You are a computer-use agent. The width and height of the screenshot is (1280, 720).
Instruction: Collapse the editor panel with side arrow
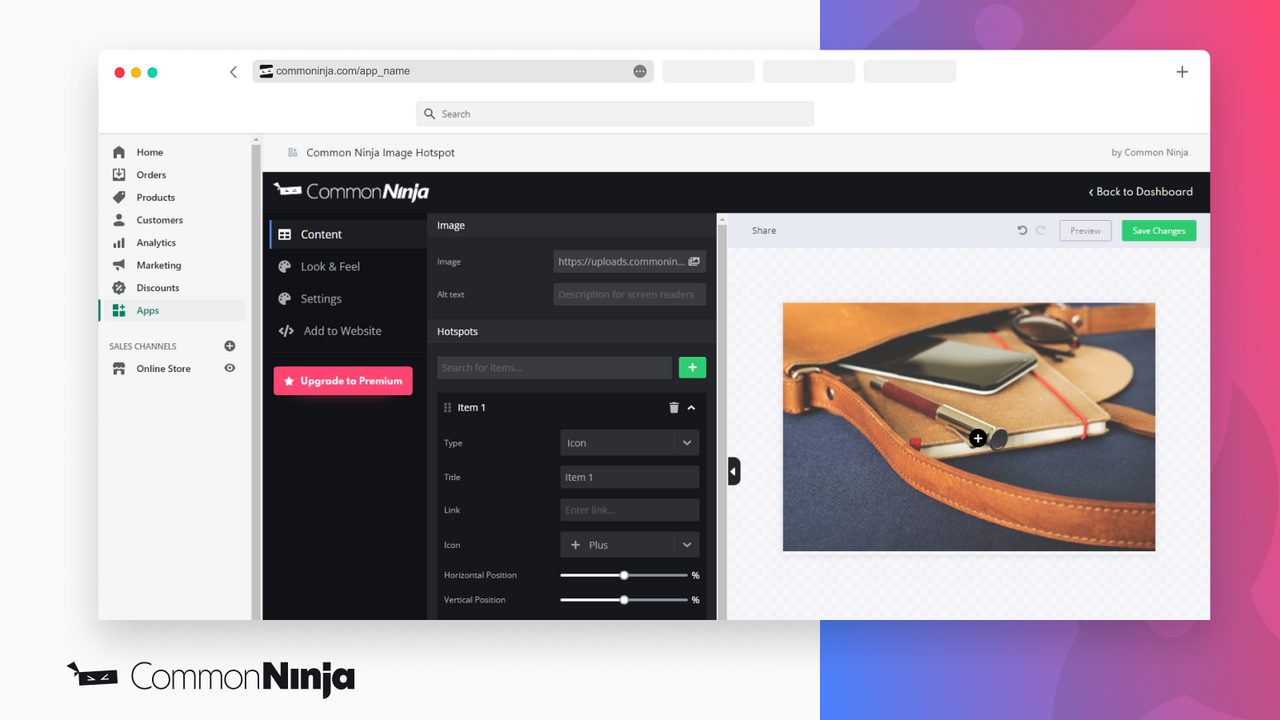point(734,471)
